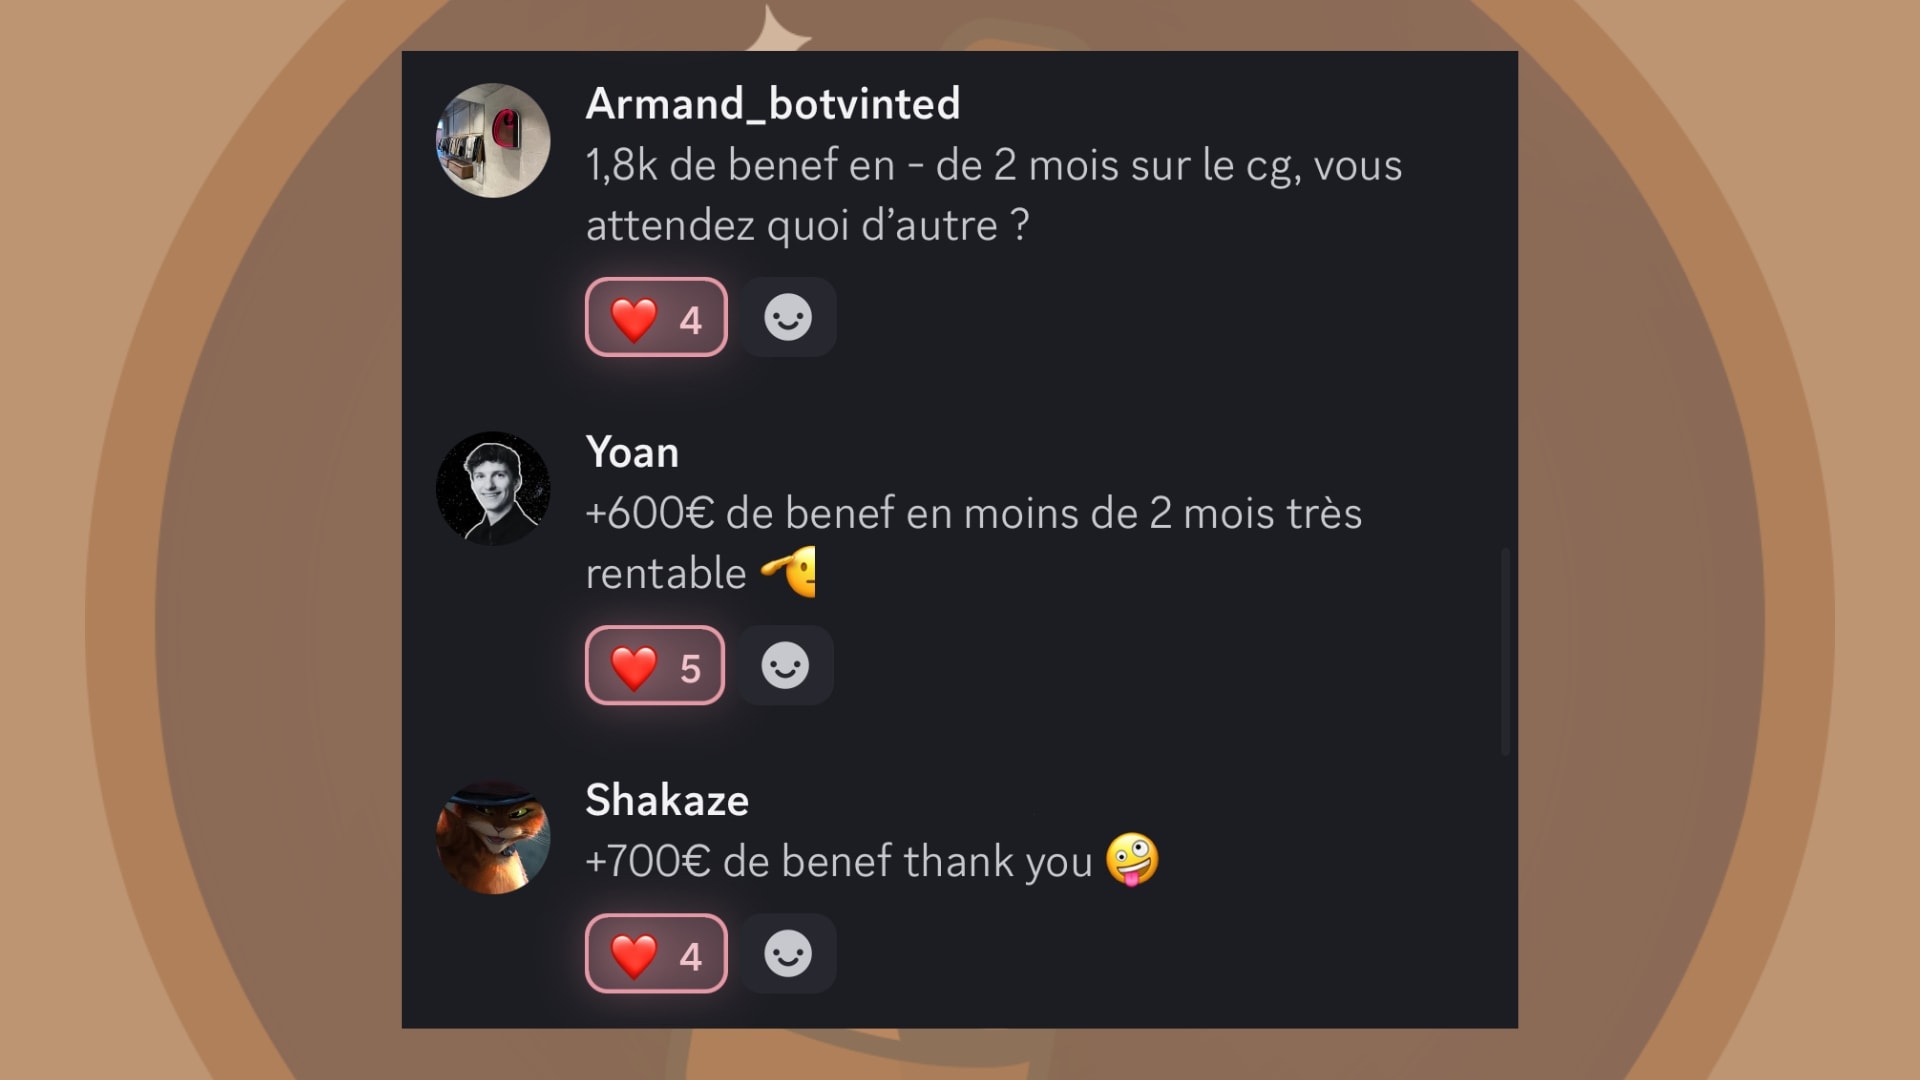1920x1080 pixels.
Task: Open the add-reaction smiley under Shakaze's message
Action: (x=788, y=954)
